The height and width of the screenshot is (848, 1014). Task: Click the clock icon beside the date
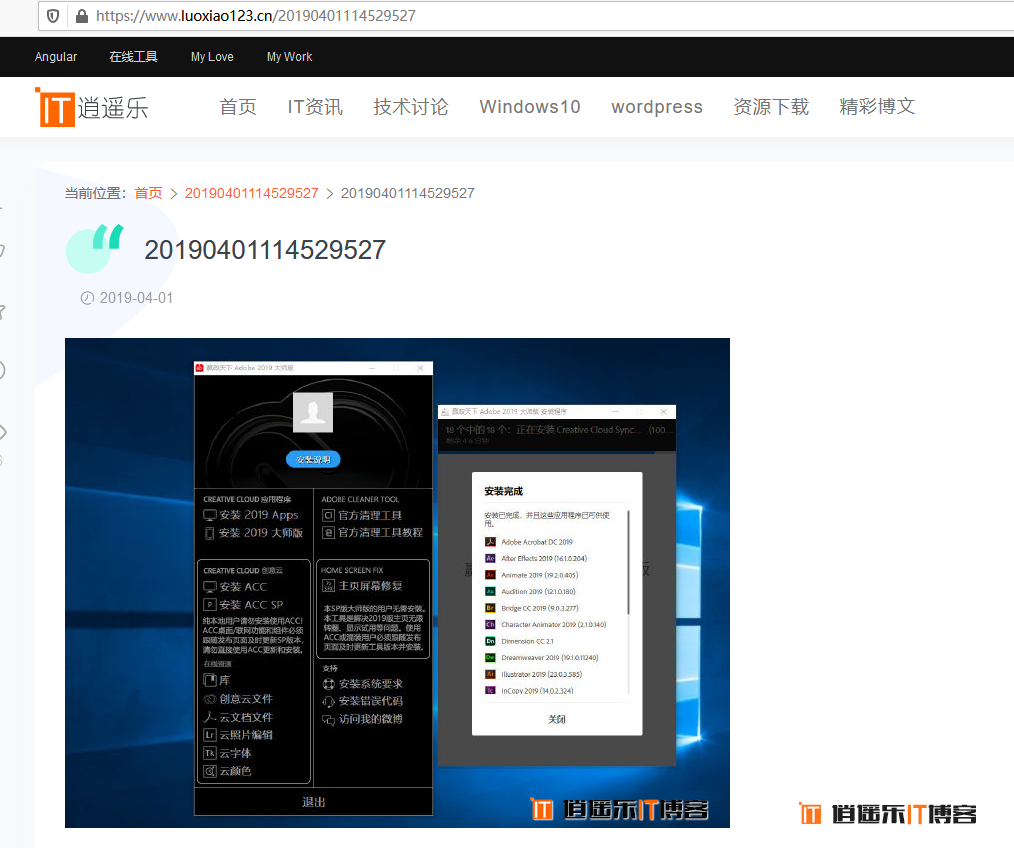click(x=87, y=298)
